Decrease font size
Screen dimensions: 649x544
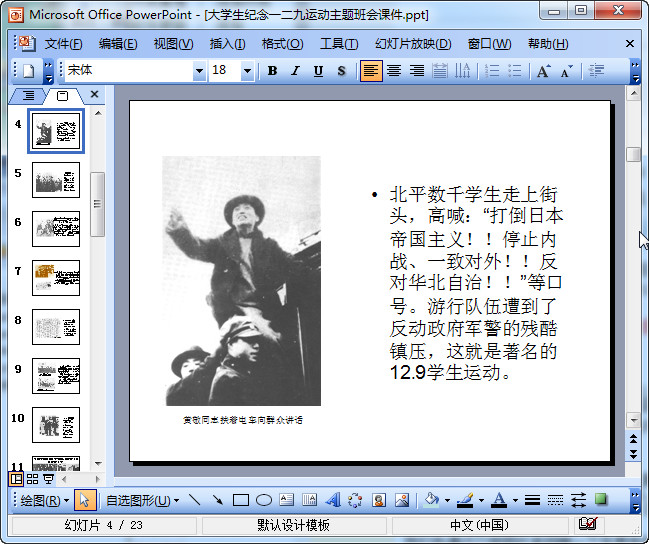tap(567, 71)
